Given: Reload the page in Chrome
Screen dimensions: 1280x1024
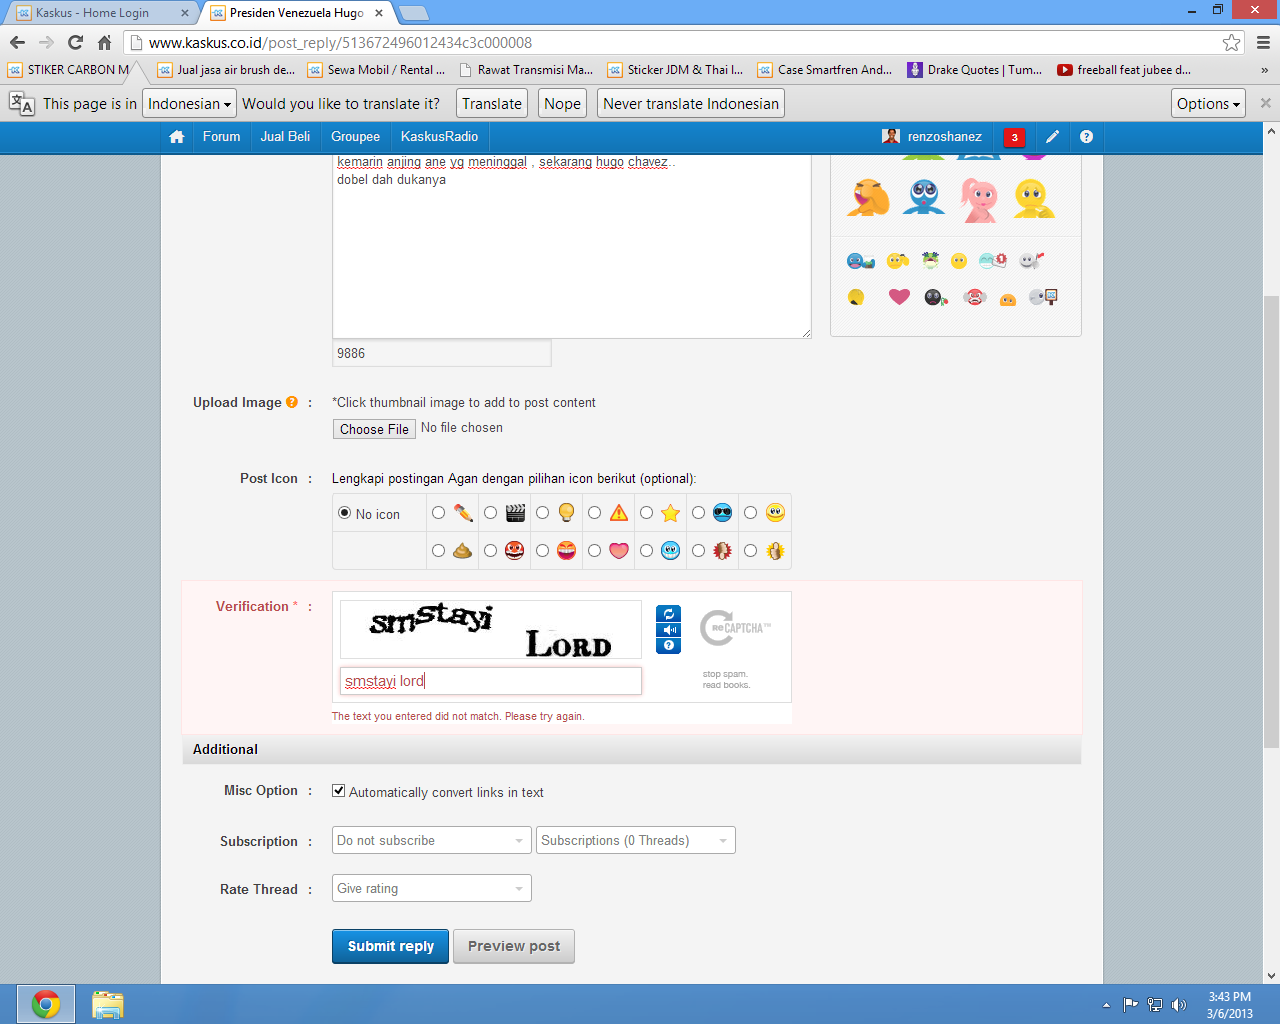Looking at the screenshot, I should coord(75,42).
